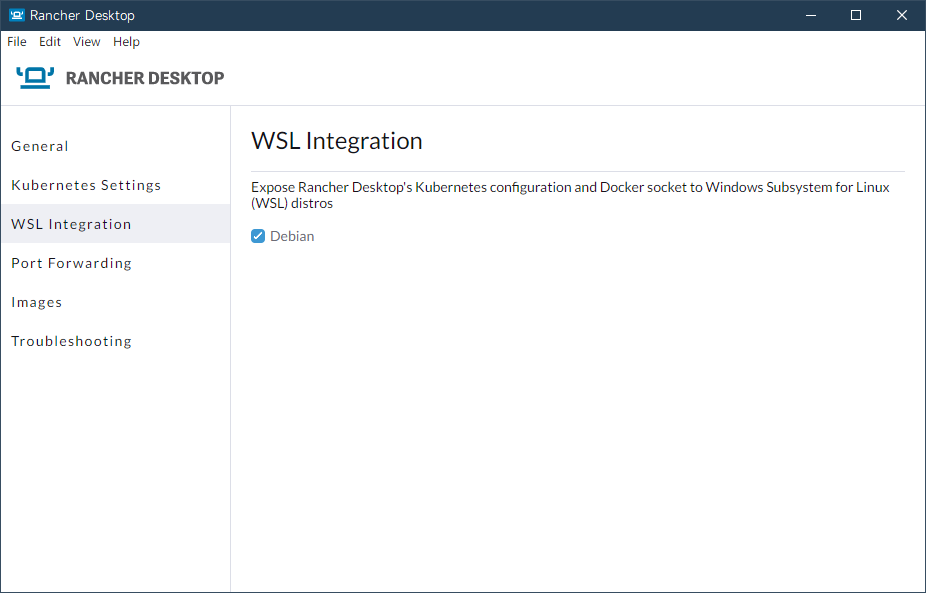The image size is (926, 593).
Task: Click the Rancher Desktop title bar icon
Action: [17, 15]
